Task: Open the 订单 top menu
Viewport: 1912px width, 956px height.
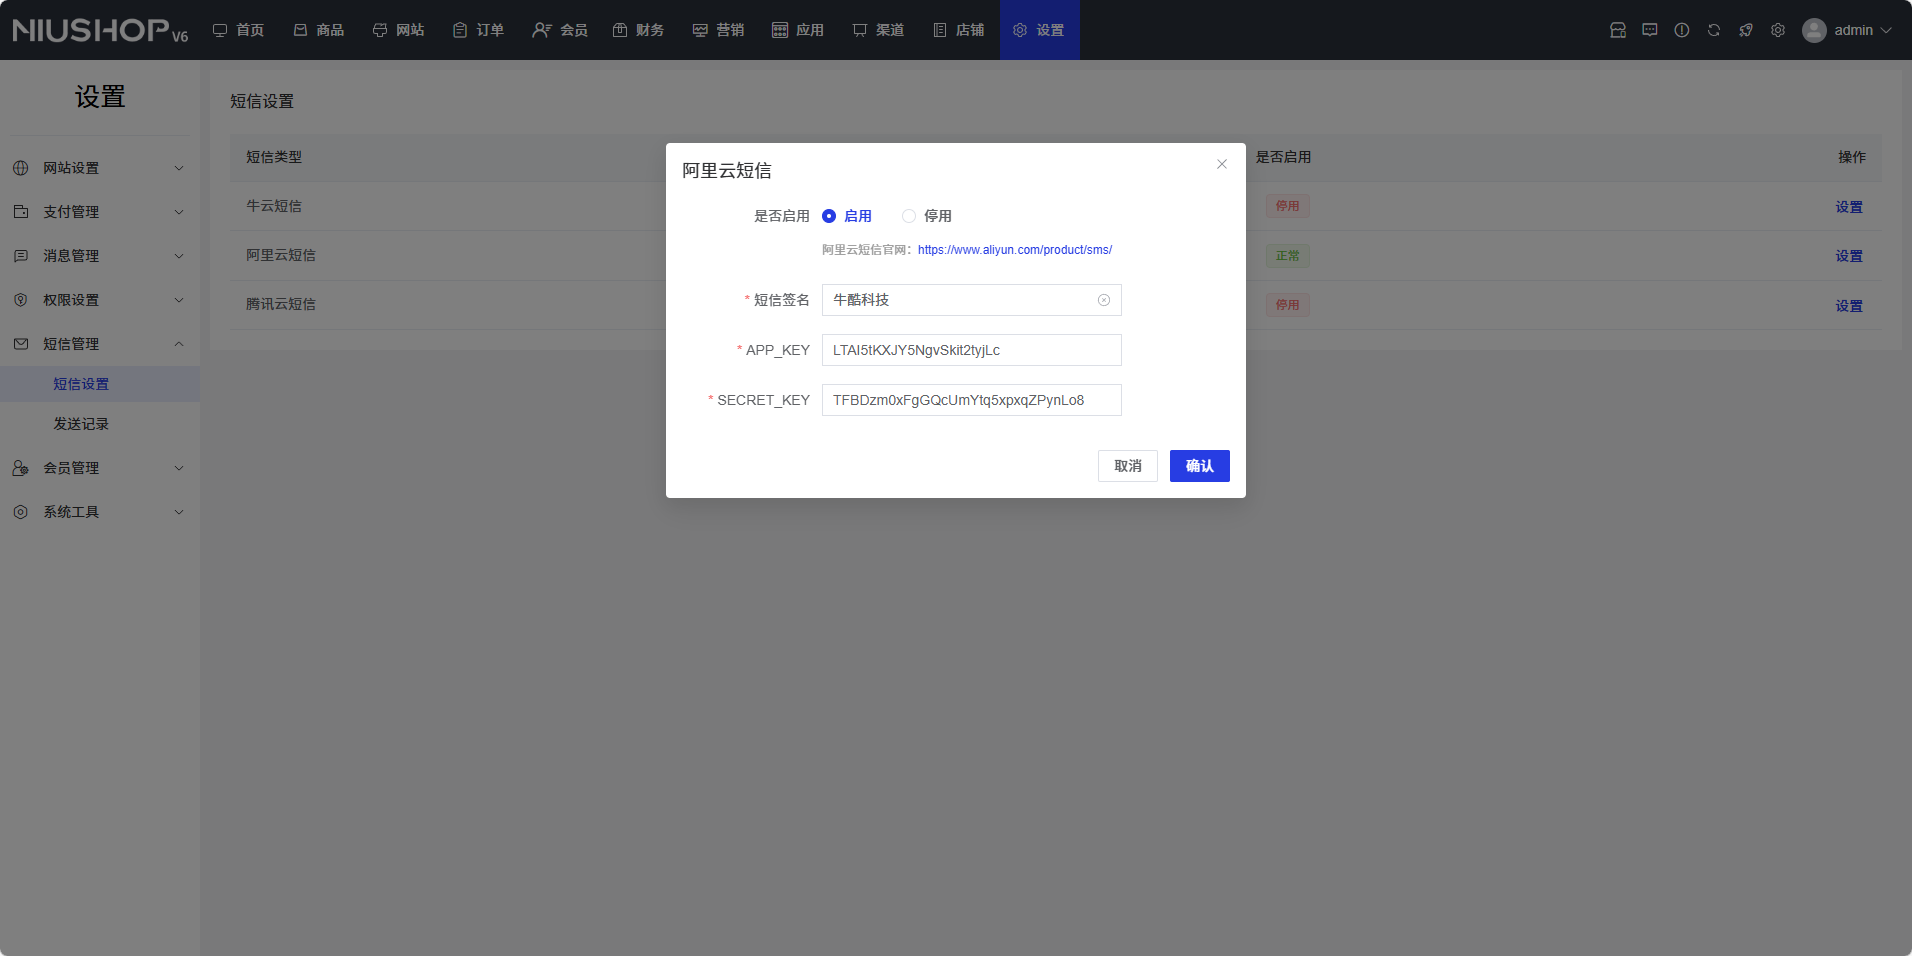Action: 478,30
